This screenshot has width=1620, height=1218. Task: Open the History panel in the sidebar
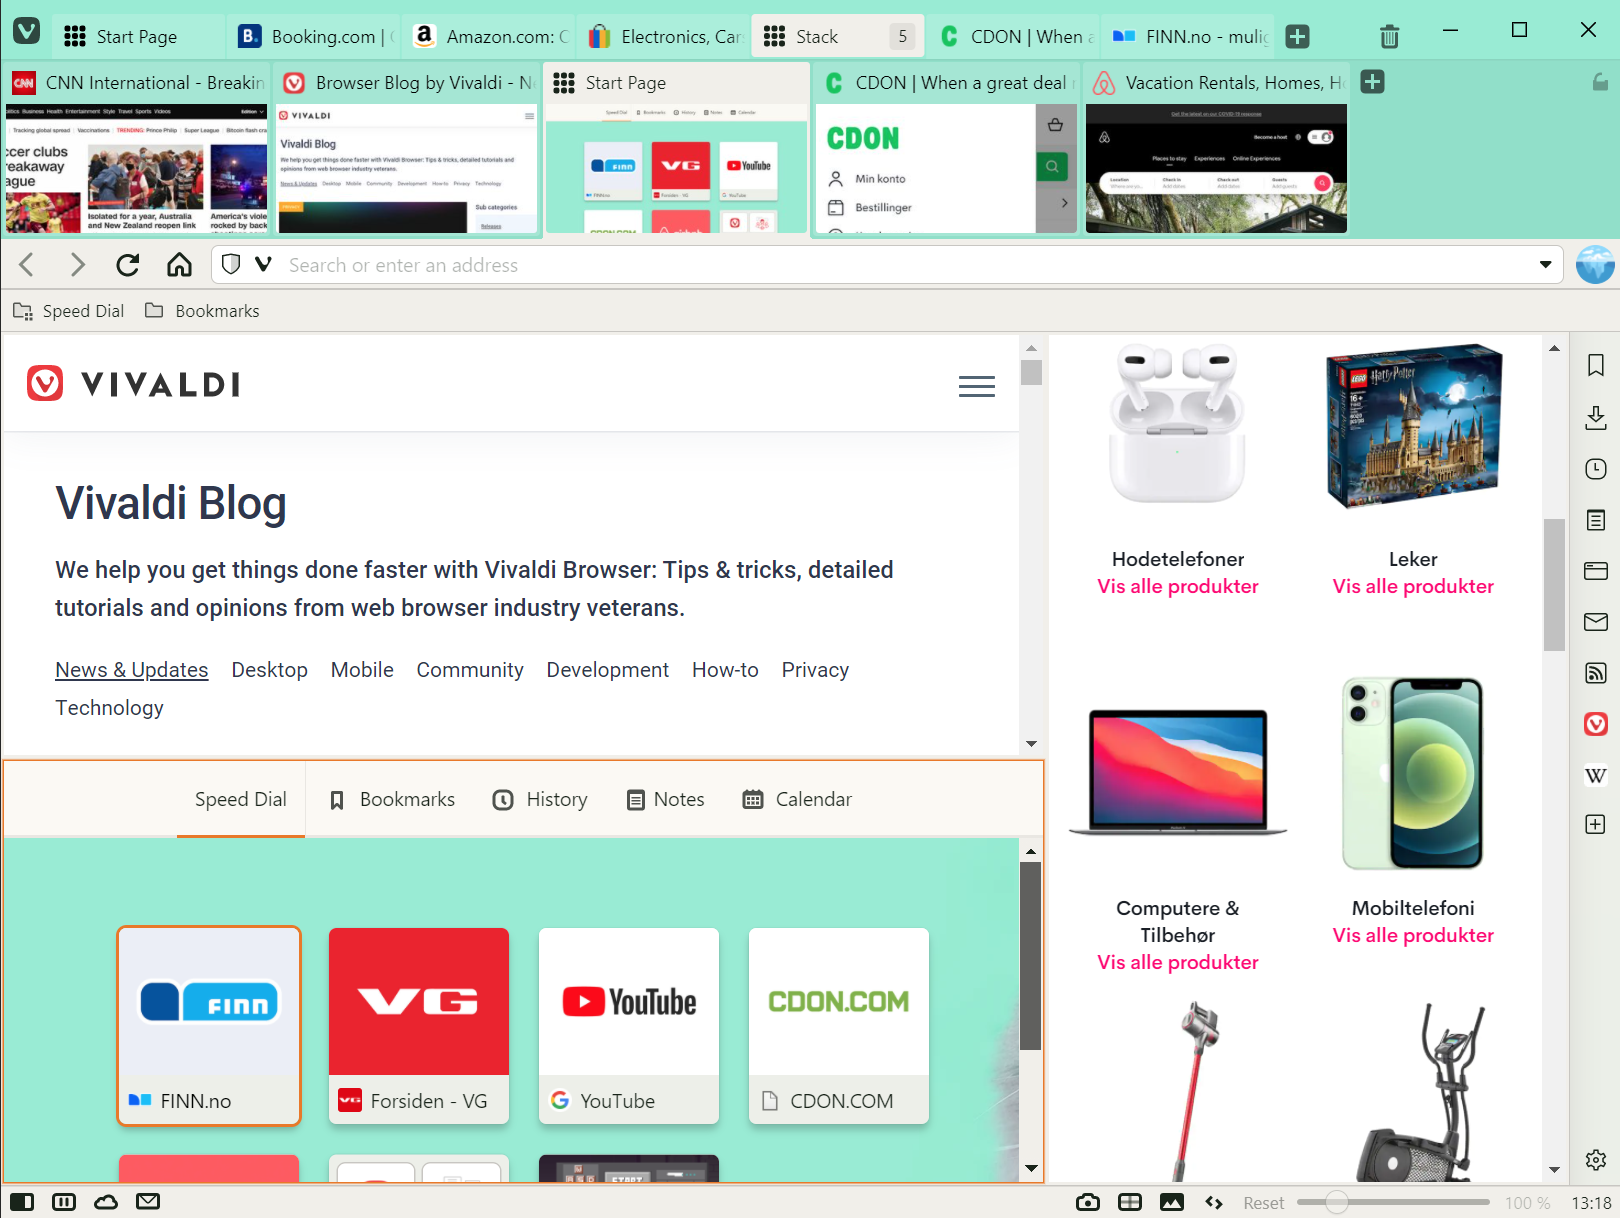pos(1594,468)
